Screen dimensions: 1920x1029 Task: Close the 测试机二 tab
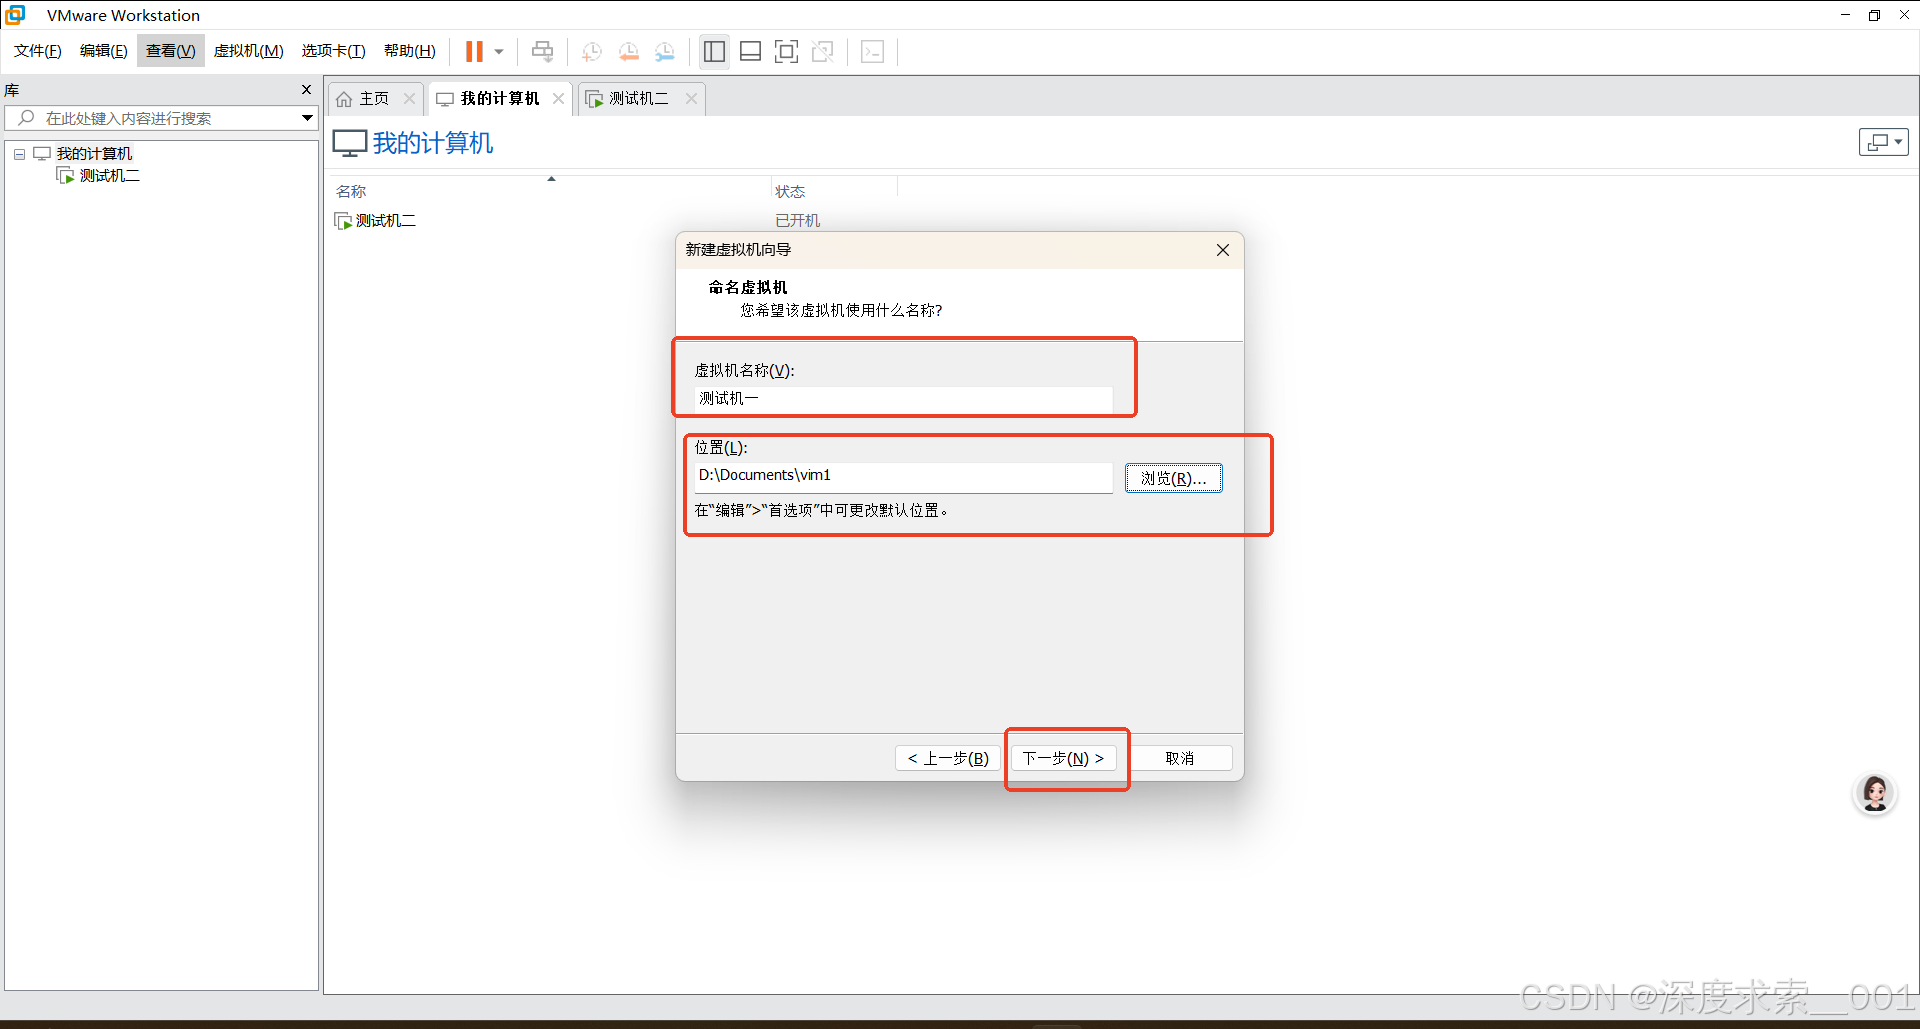tap(691, 99)
